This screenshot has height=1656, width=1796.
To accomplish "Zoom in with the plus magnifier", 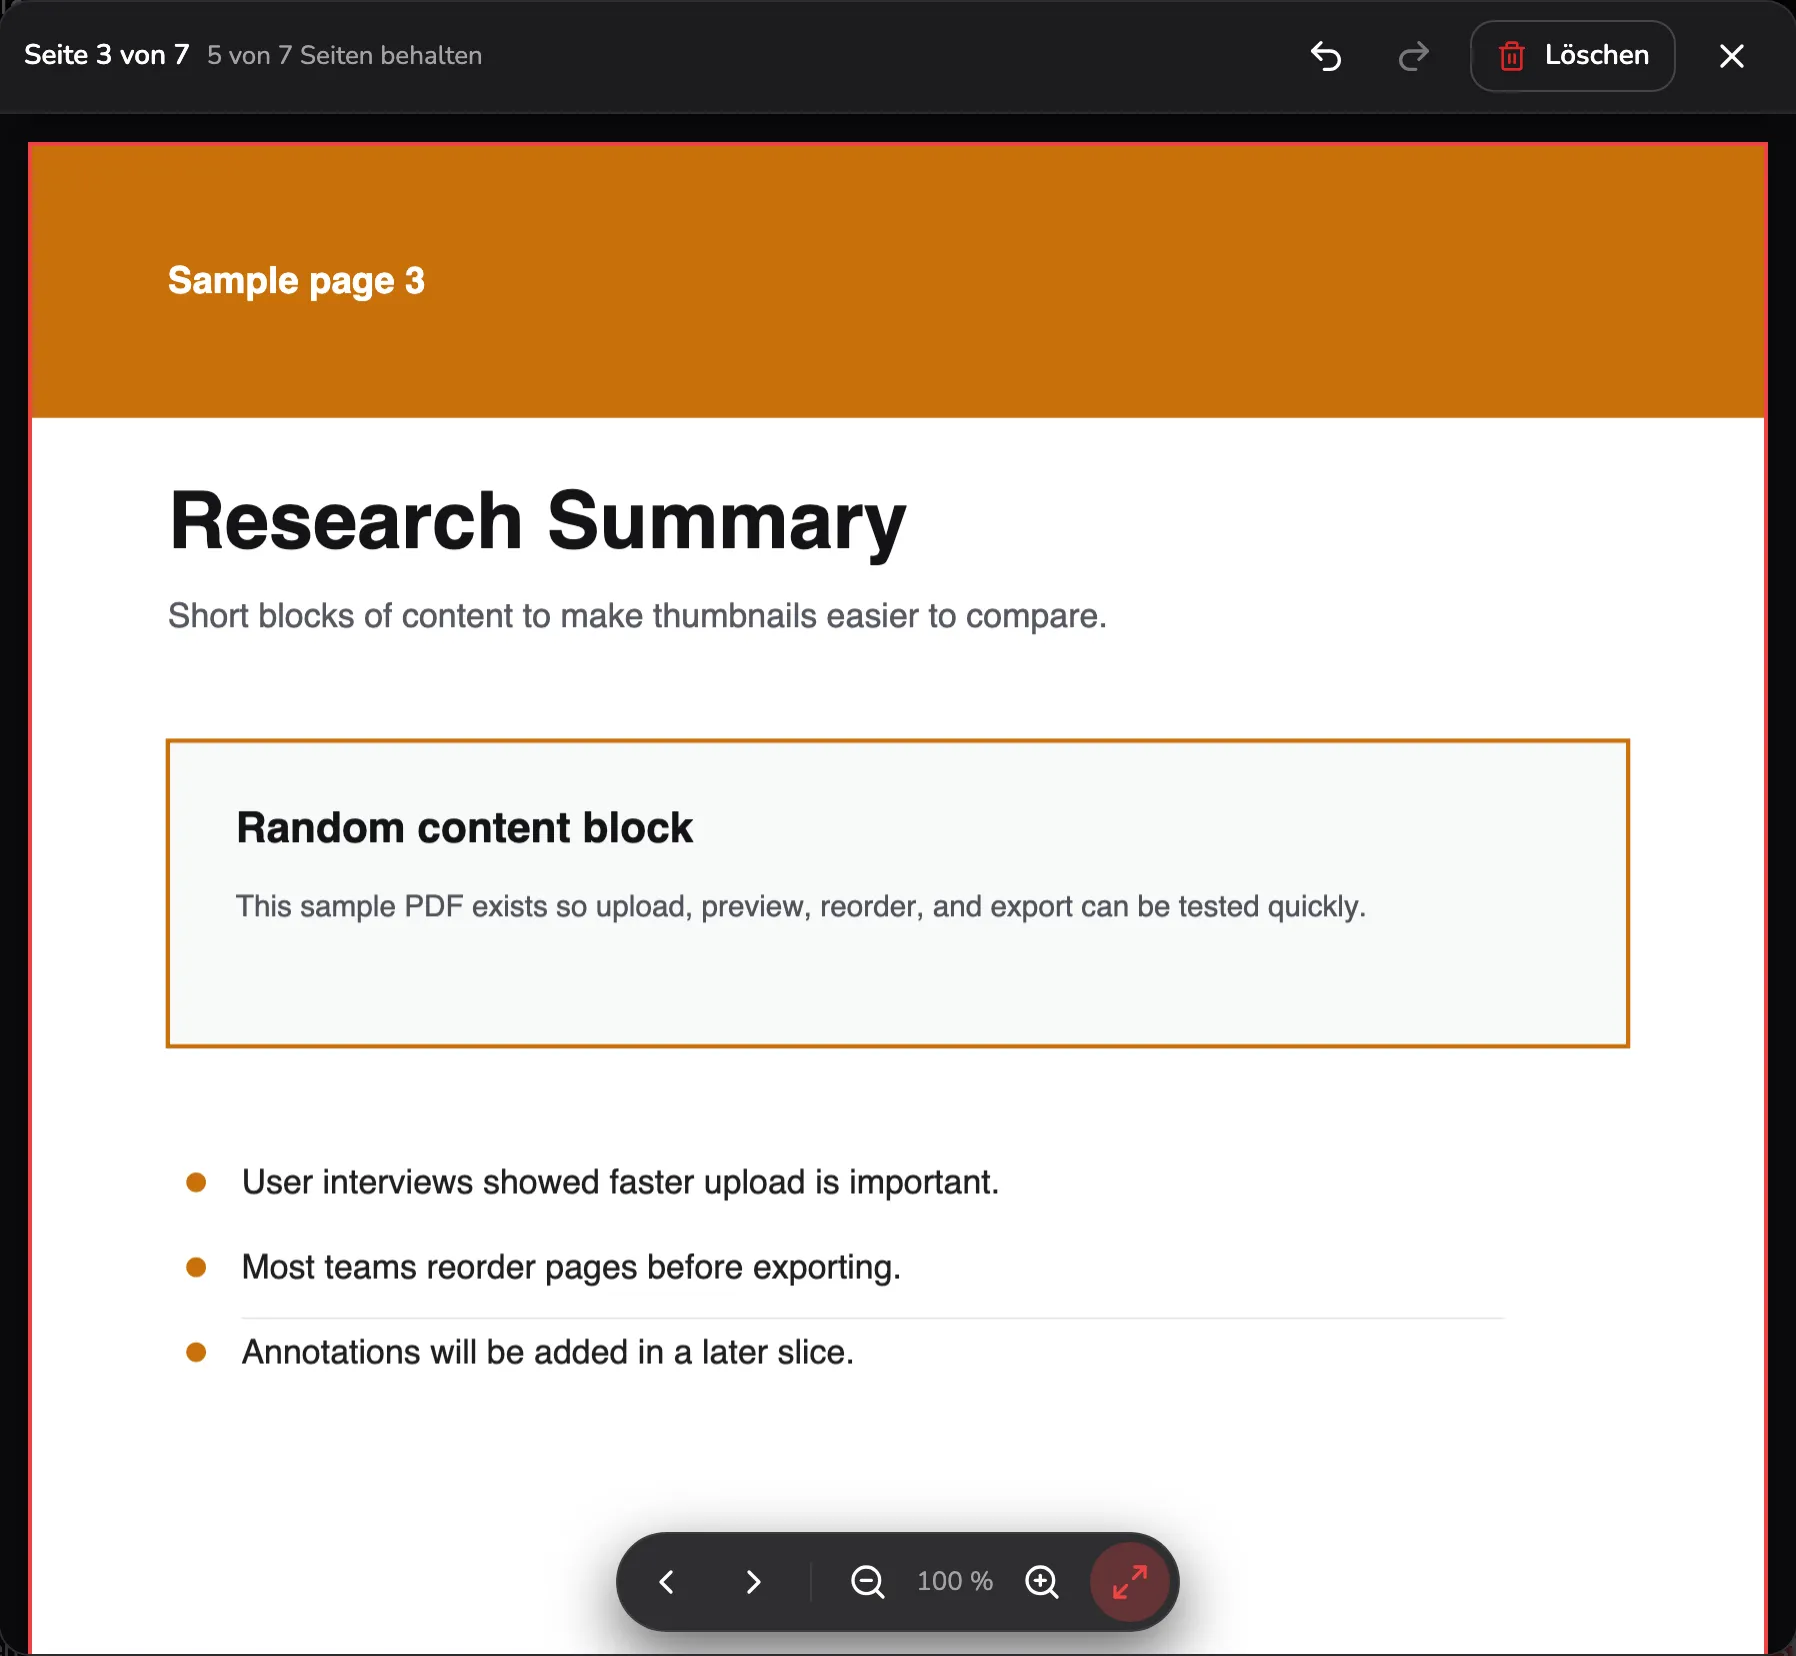I will point(1042,1581).
